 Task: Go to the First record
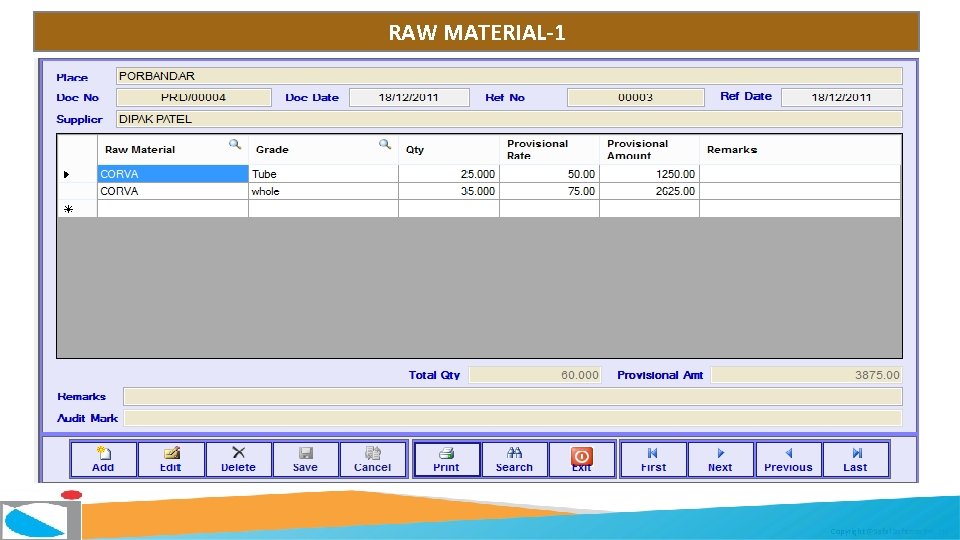[653, 459]
